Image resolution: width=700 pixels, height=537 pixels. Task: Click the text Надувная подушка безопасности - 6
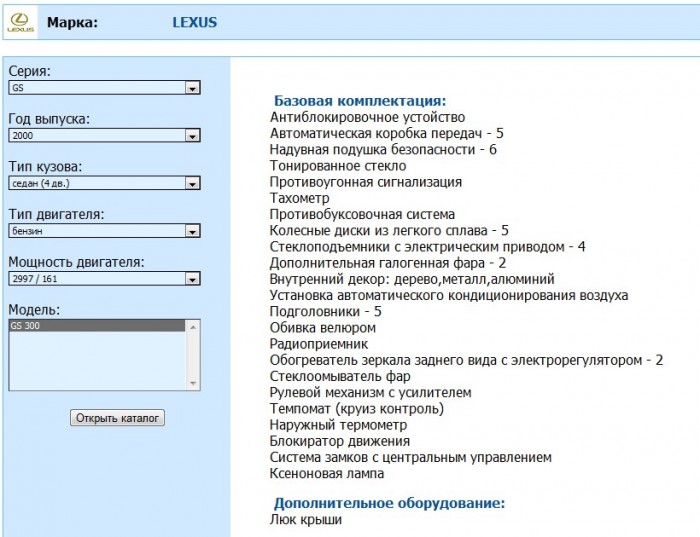coord(383,150)
